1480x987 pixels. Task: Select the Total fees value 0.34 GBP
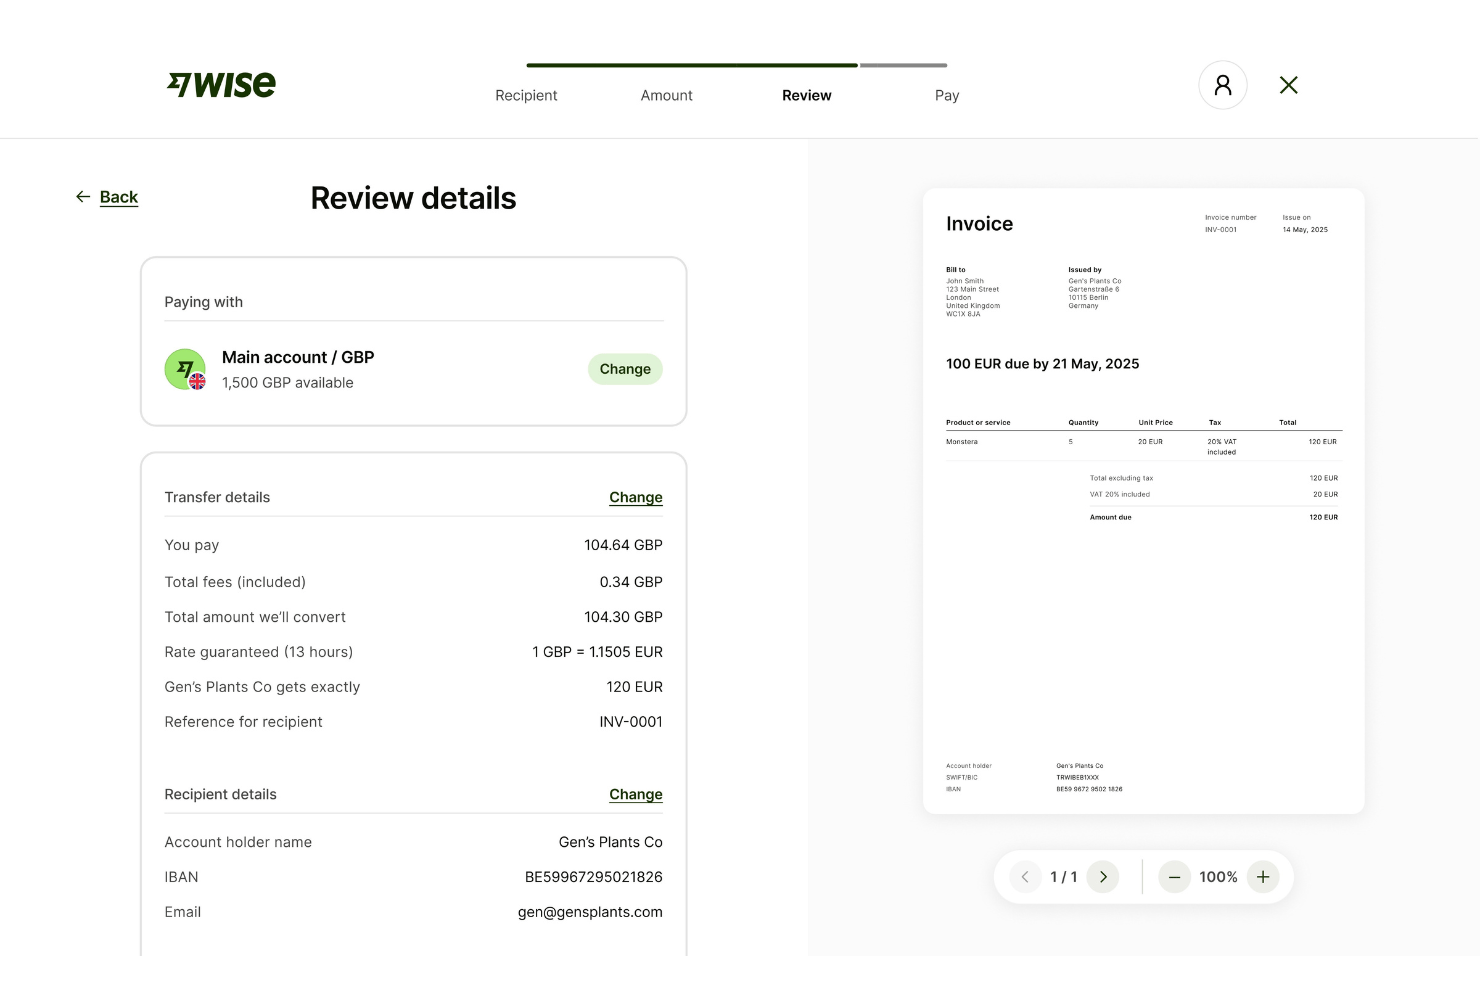631,582
